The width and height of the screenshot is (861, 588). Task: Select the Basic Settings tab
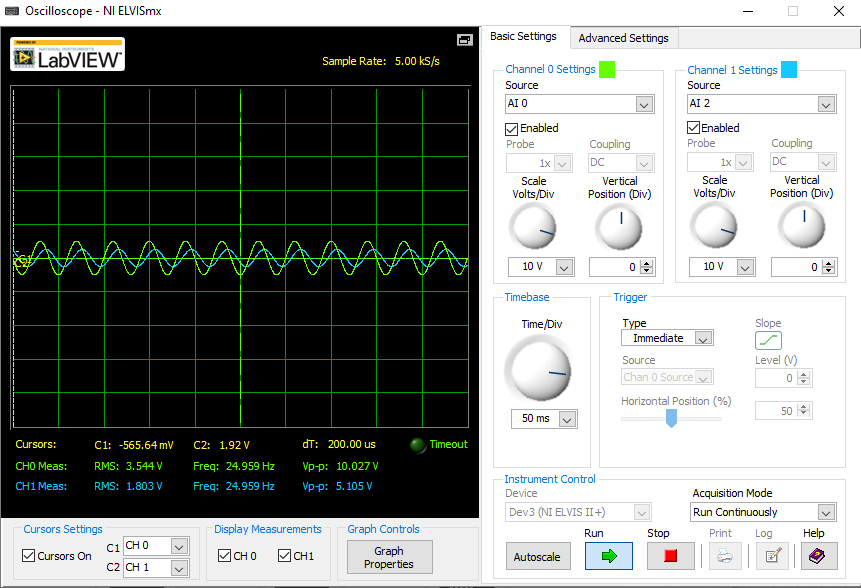click(524, 36)
